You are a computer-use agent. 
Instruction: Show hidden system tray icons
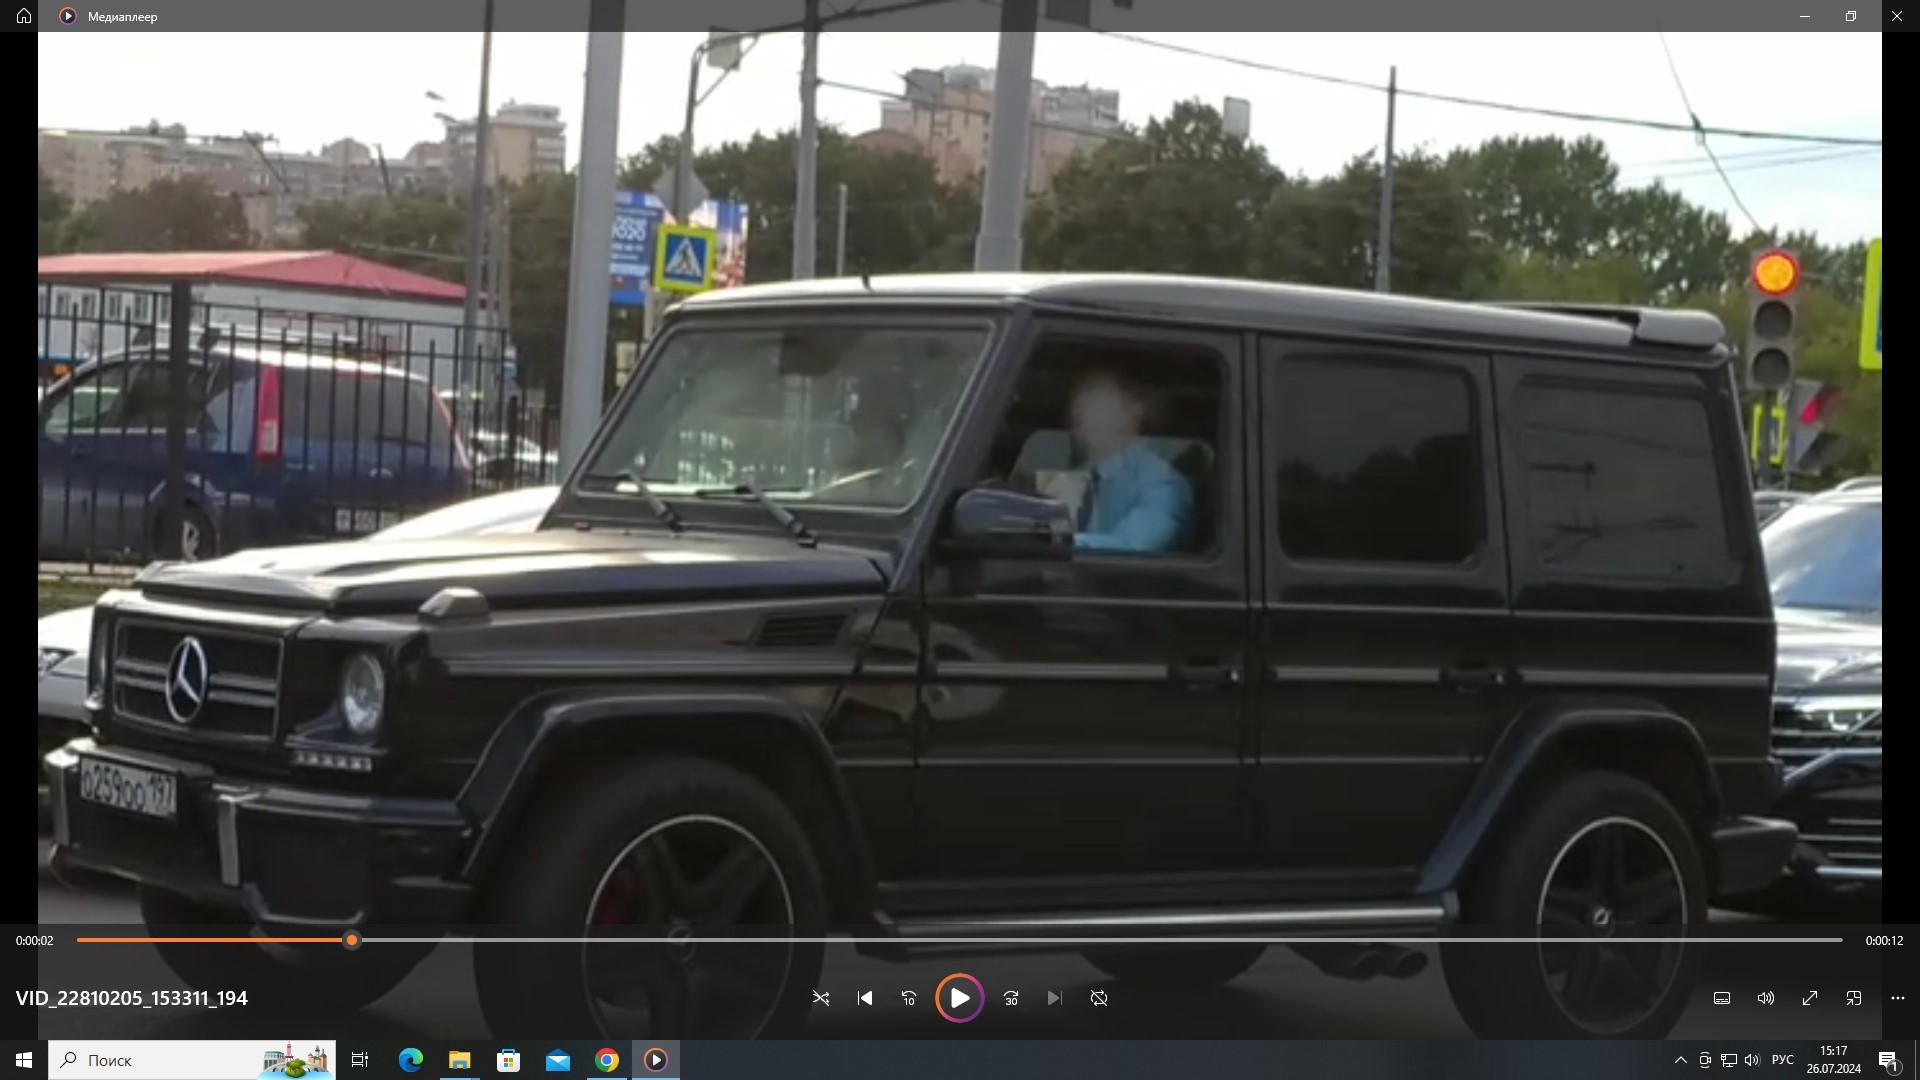click(x=1680, y=1060)
